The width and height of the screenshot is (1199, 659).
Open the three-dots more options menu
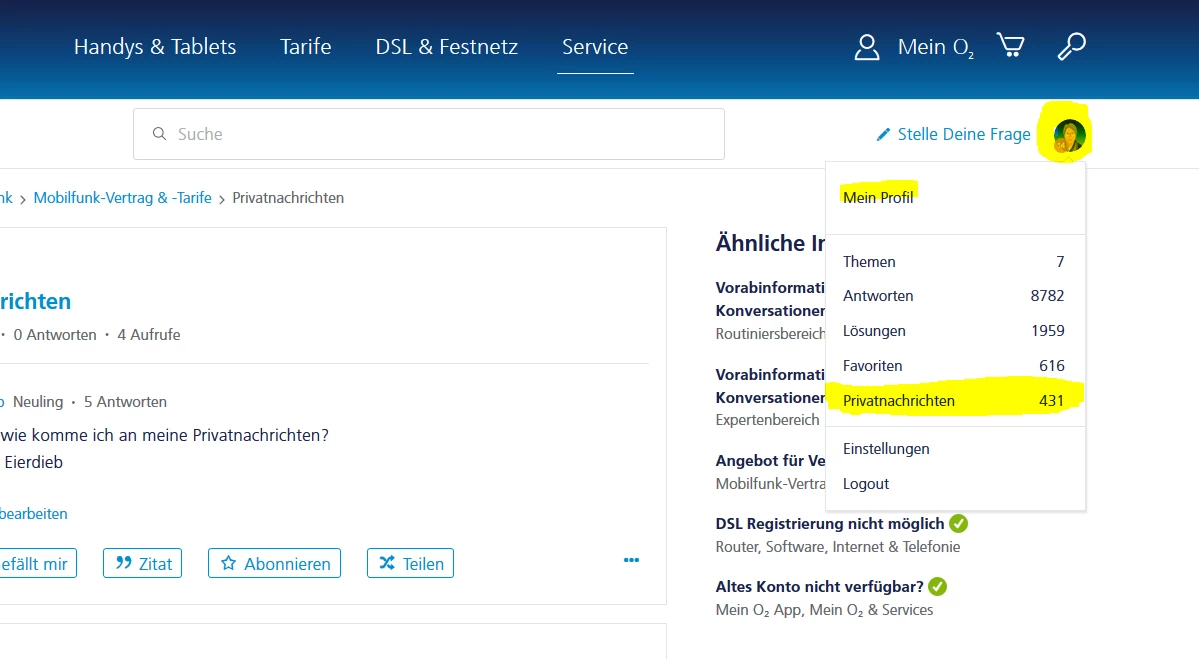point(631,560)
